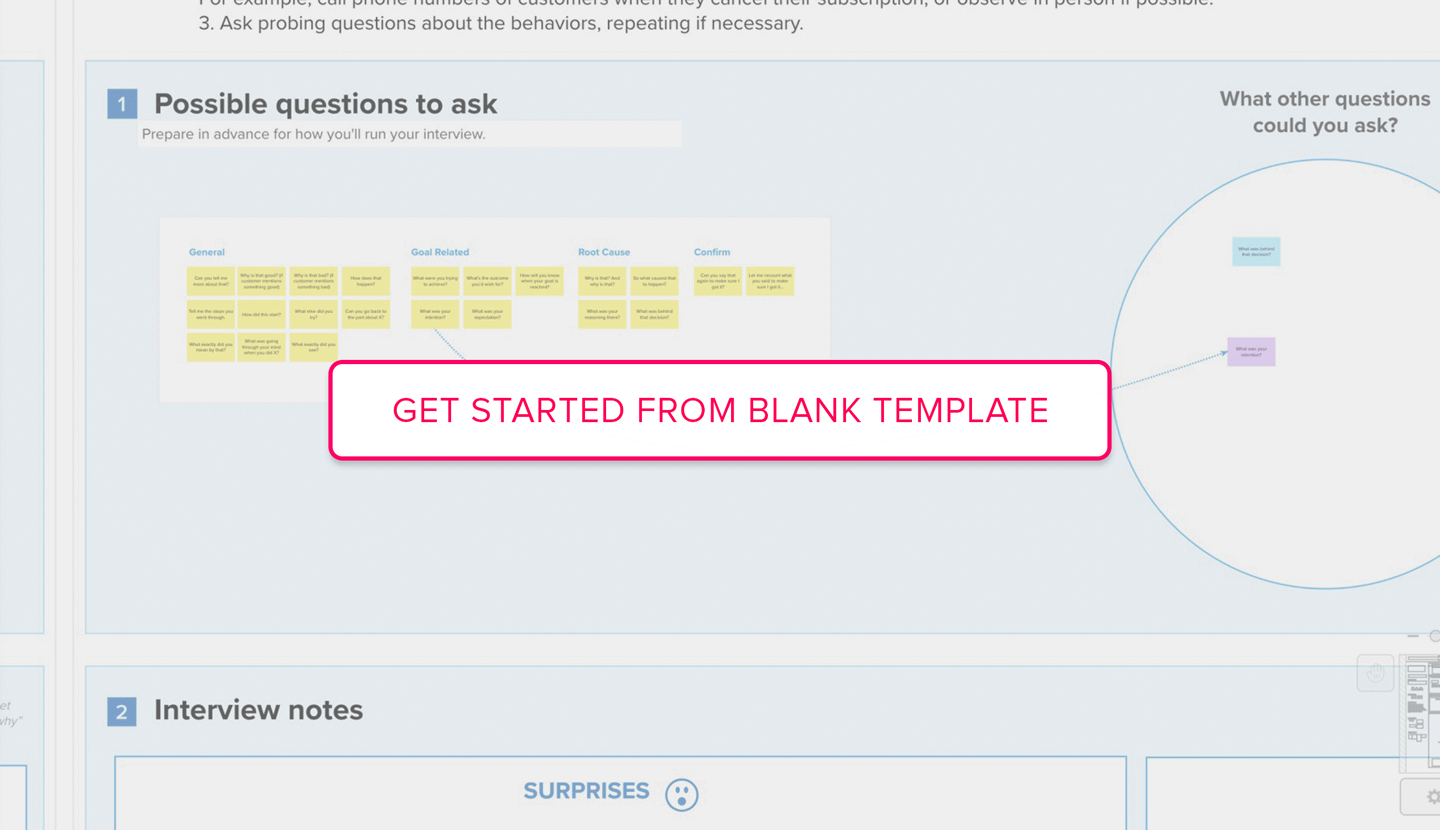Click the number 2 section badge
The height and width of the screenshot is (830, 1440).
pos(122,711)
